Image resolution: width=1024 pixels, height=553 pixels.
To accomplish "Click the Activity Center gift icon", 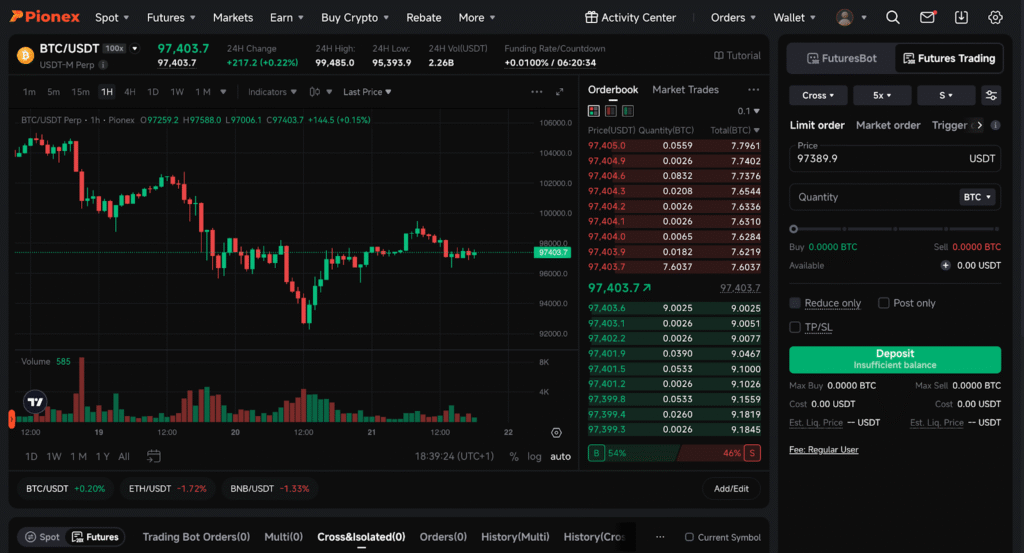I will tap(591, 18).
